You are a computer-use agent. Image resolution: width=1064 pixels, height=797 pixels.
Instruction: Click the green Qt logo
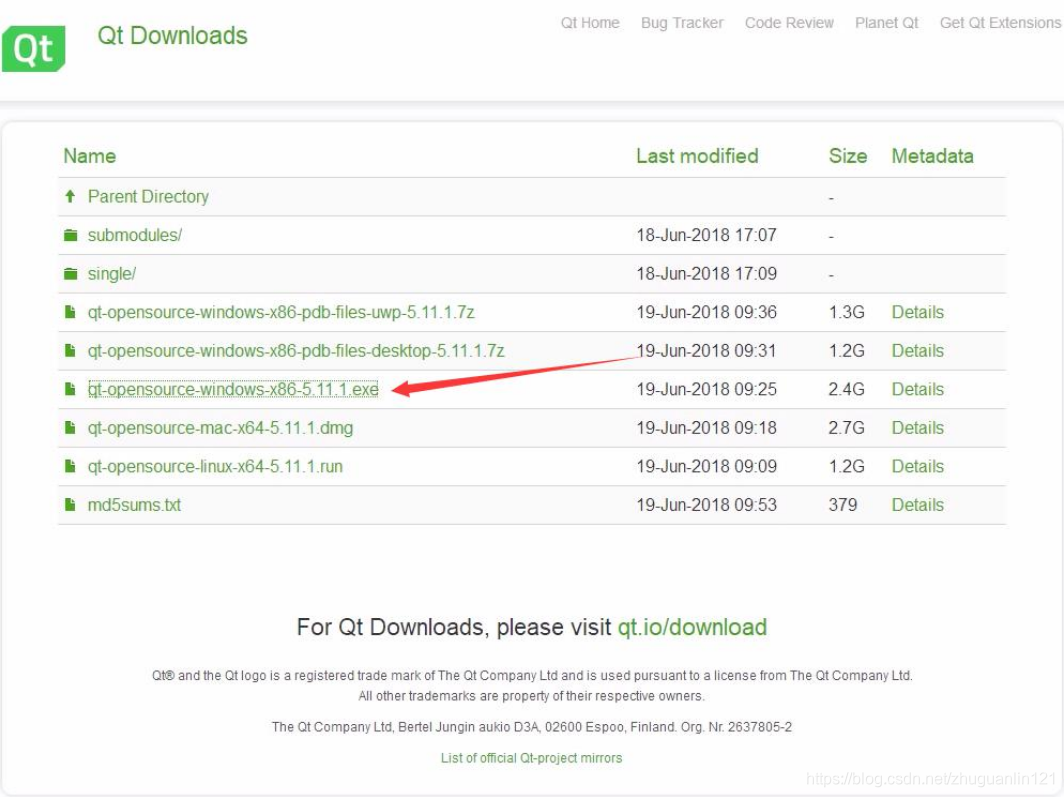(x=33, y=48)
